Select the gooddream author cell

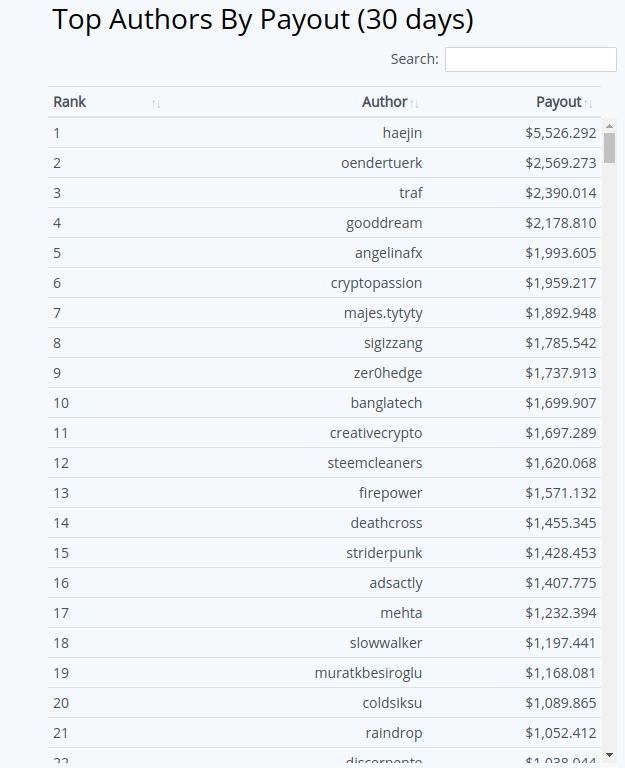point(384,223)
